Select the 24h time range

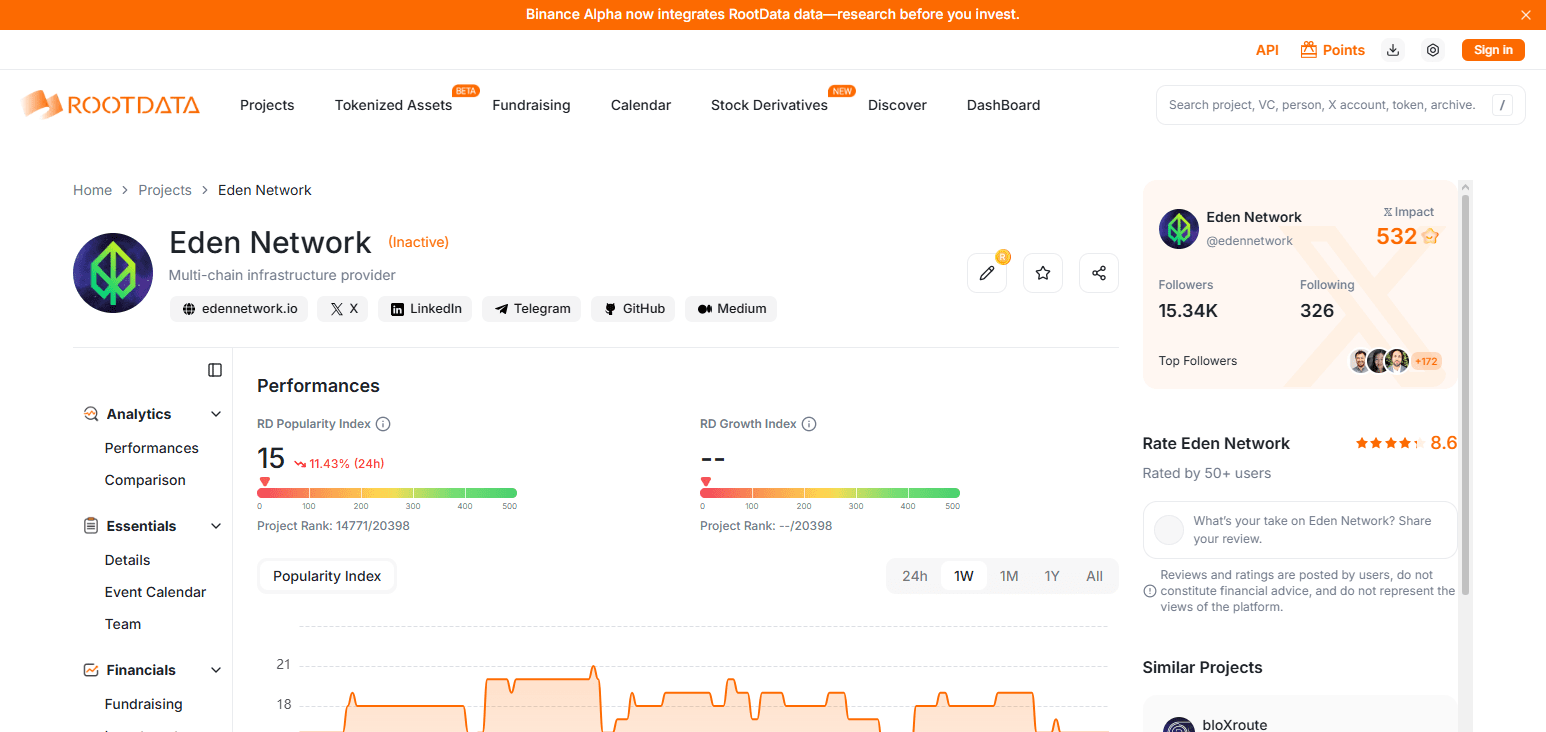point(915,576)
